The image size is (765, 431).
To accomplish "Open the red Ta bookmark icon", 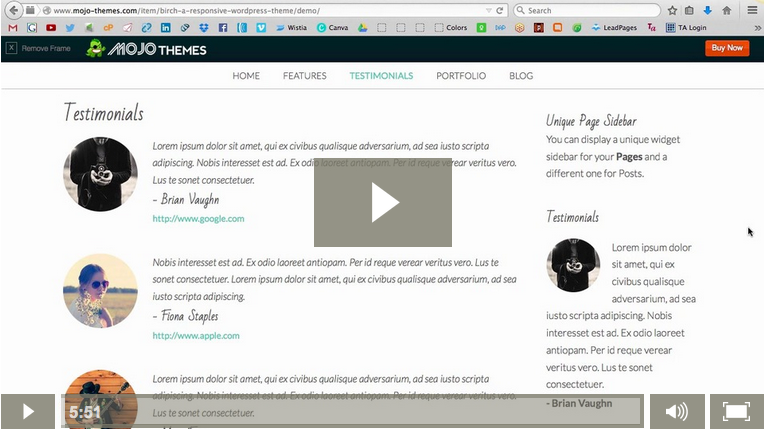I will click(x=651, y=28).
